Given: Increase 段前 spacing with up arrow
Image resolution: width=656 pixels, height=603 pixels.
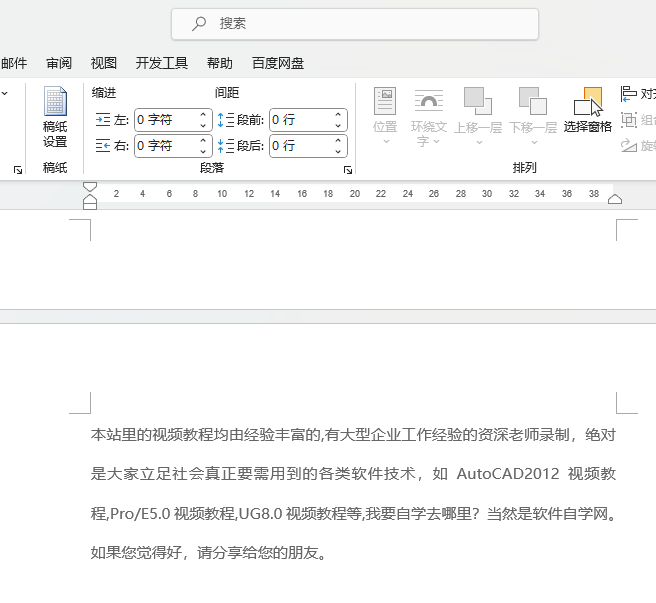Looking at the screenshot, I should click(338, 115).
